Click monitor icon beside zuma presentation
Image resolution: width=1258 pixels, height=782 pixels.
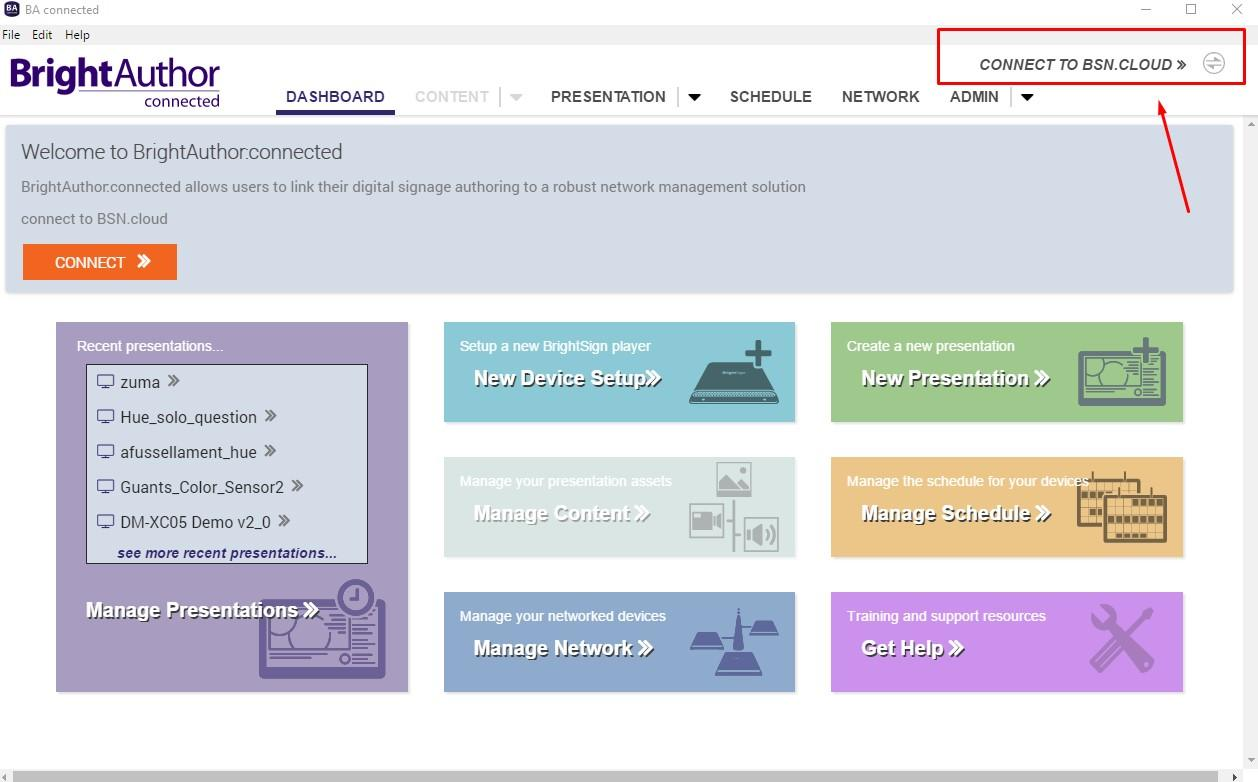click(x=105, y=381)
